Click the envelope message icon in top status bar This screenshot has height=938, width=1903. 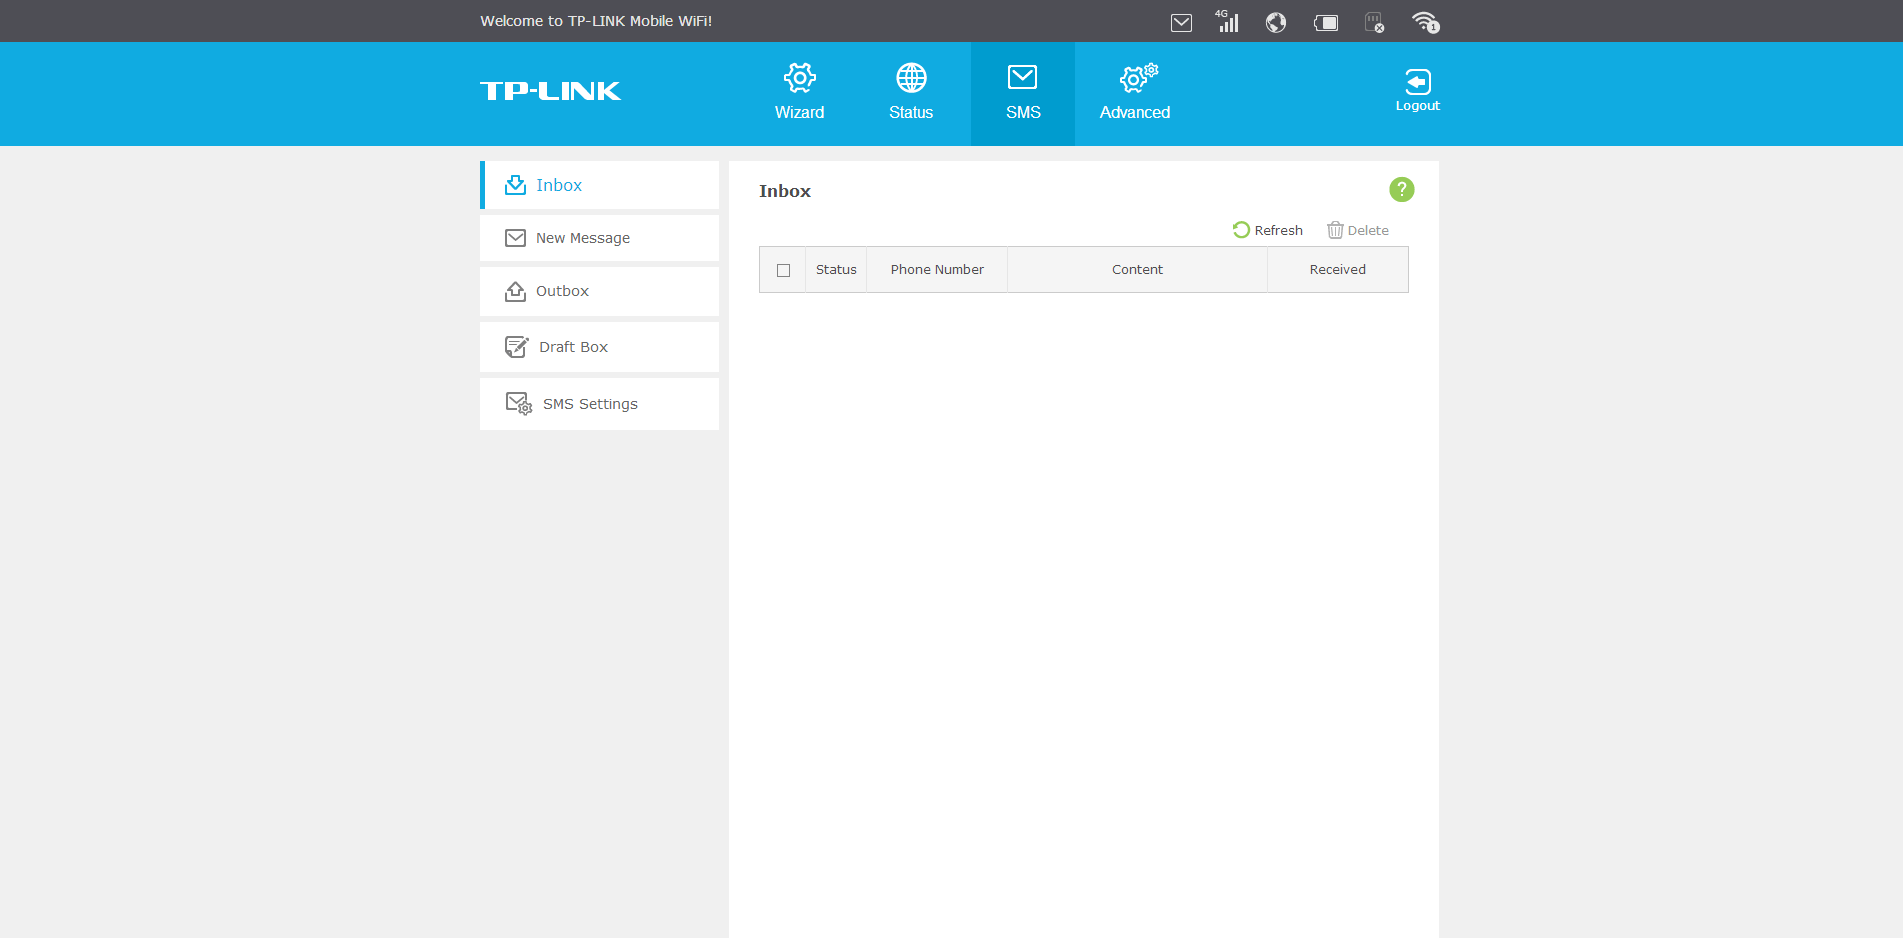(1181, 22)
